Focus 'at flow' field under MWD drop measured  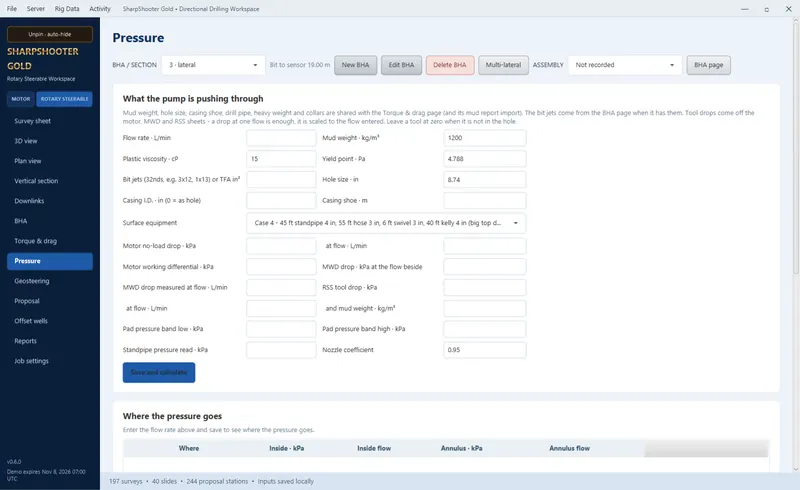click(x=281, y=308)
